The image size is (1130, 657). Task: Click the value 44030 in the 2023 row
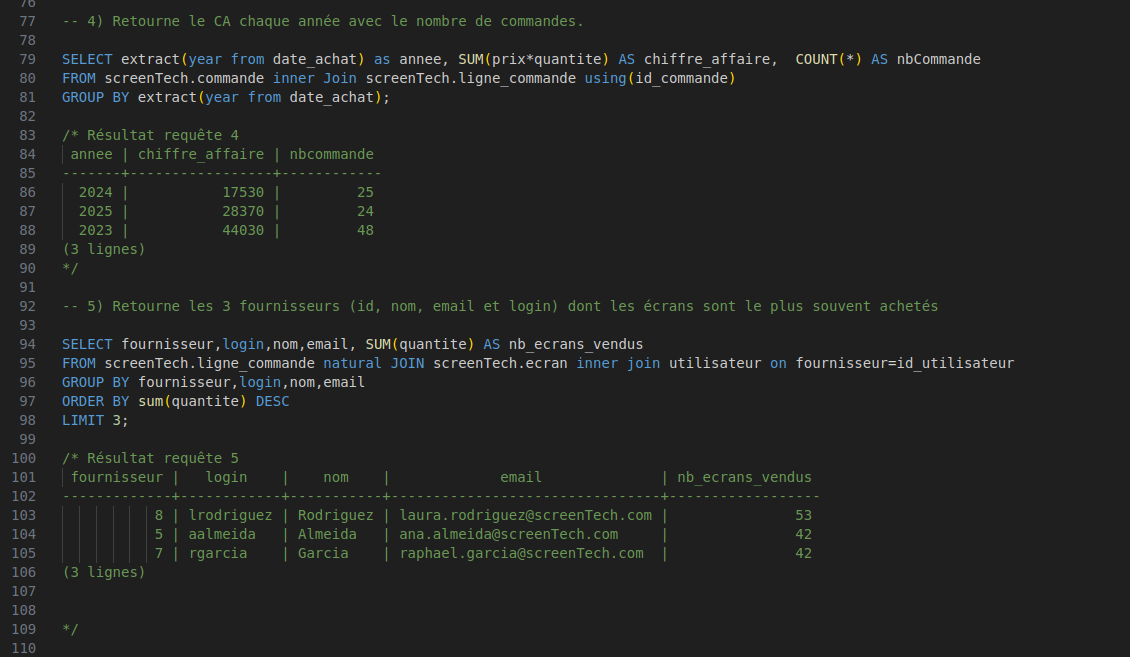click(242, 230)
